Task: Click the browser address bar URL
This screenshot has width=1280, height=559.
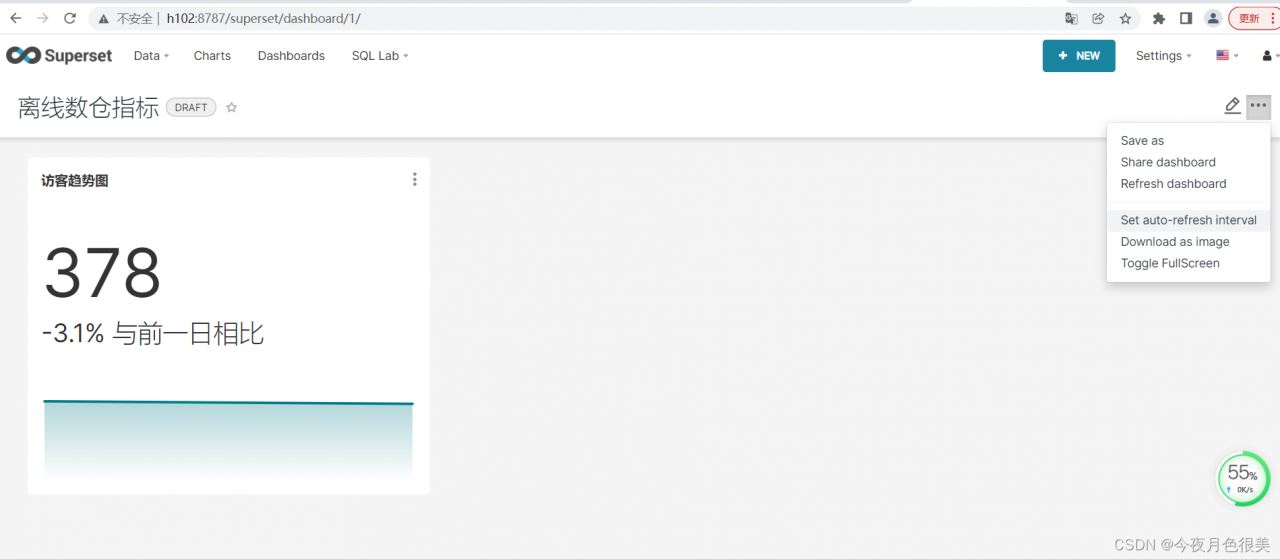Action: 263,18
